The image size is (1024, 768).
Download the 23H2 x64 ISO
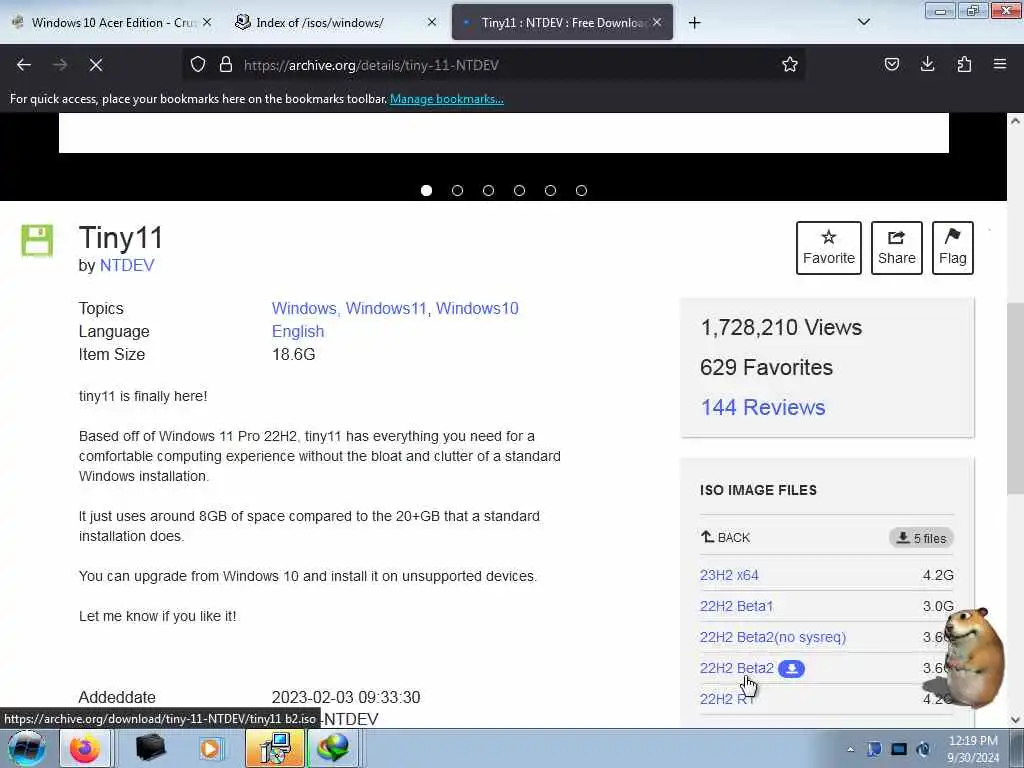[729, 575]
